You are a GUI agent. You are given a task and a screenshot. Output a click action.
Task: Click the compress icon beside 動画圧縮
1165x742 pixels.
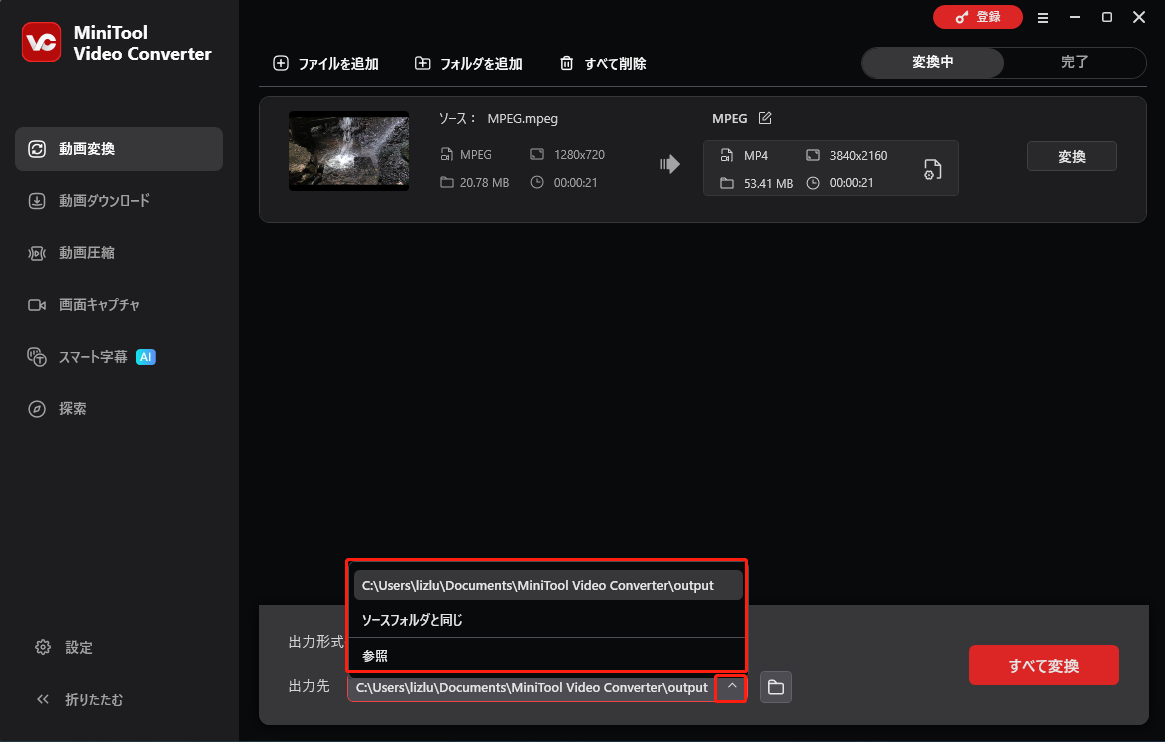point(37,253)
